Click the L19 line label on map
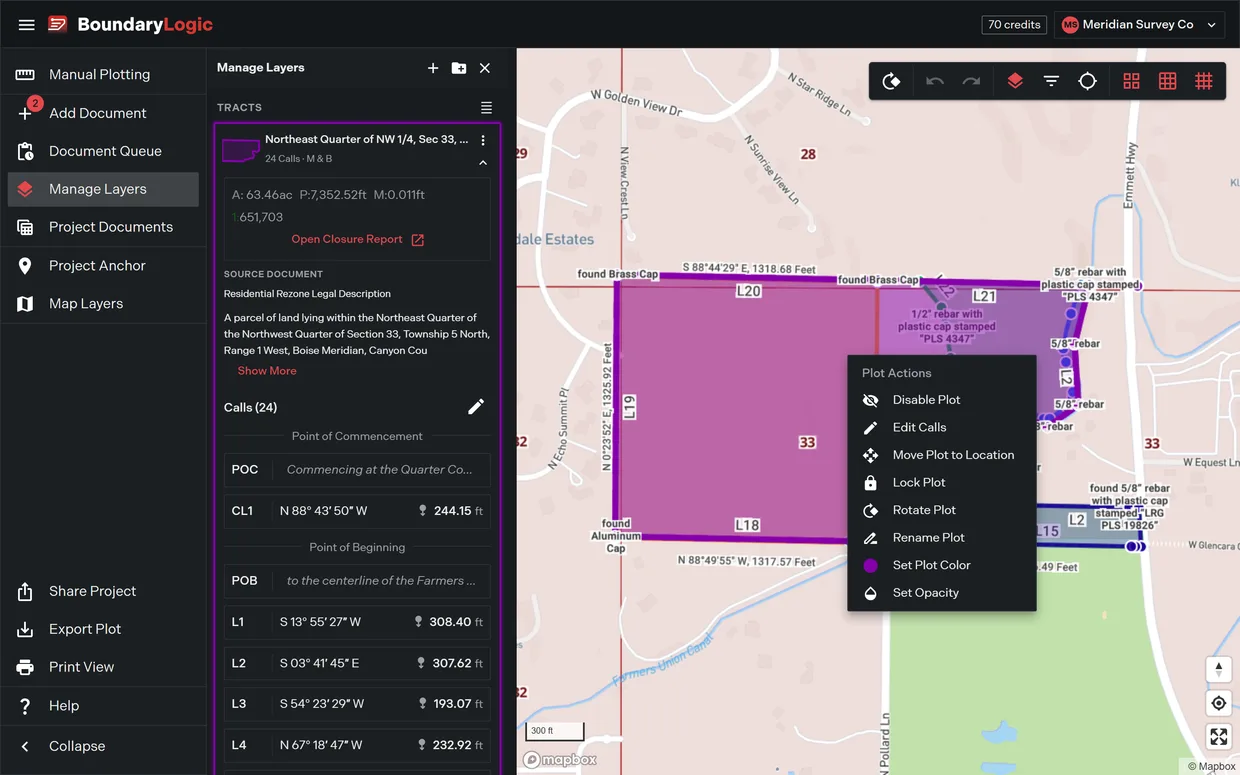 [x=629, y=407]
